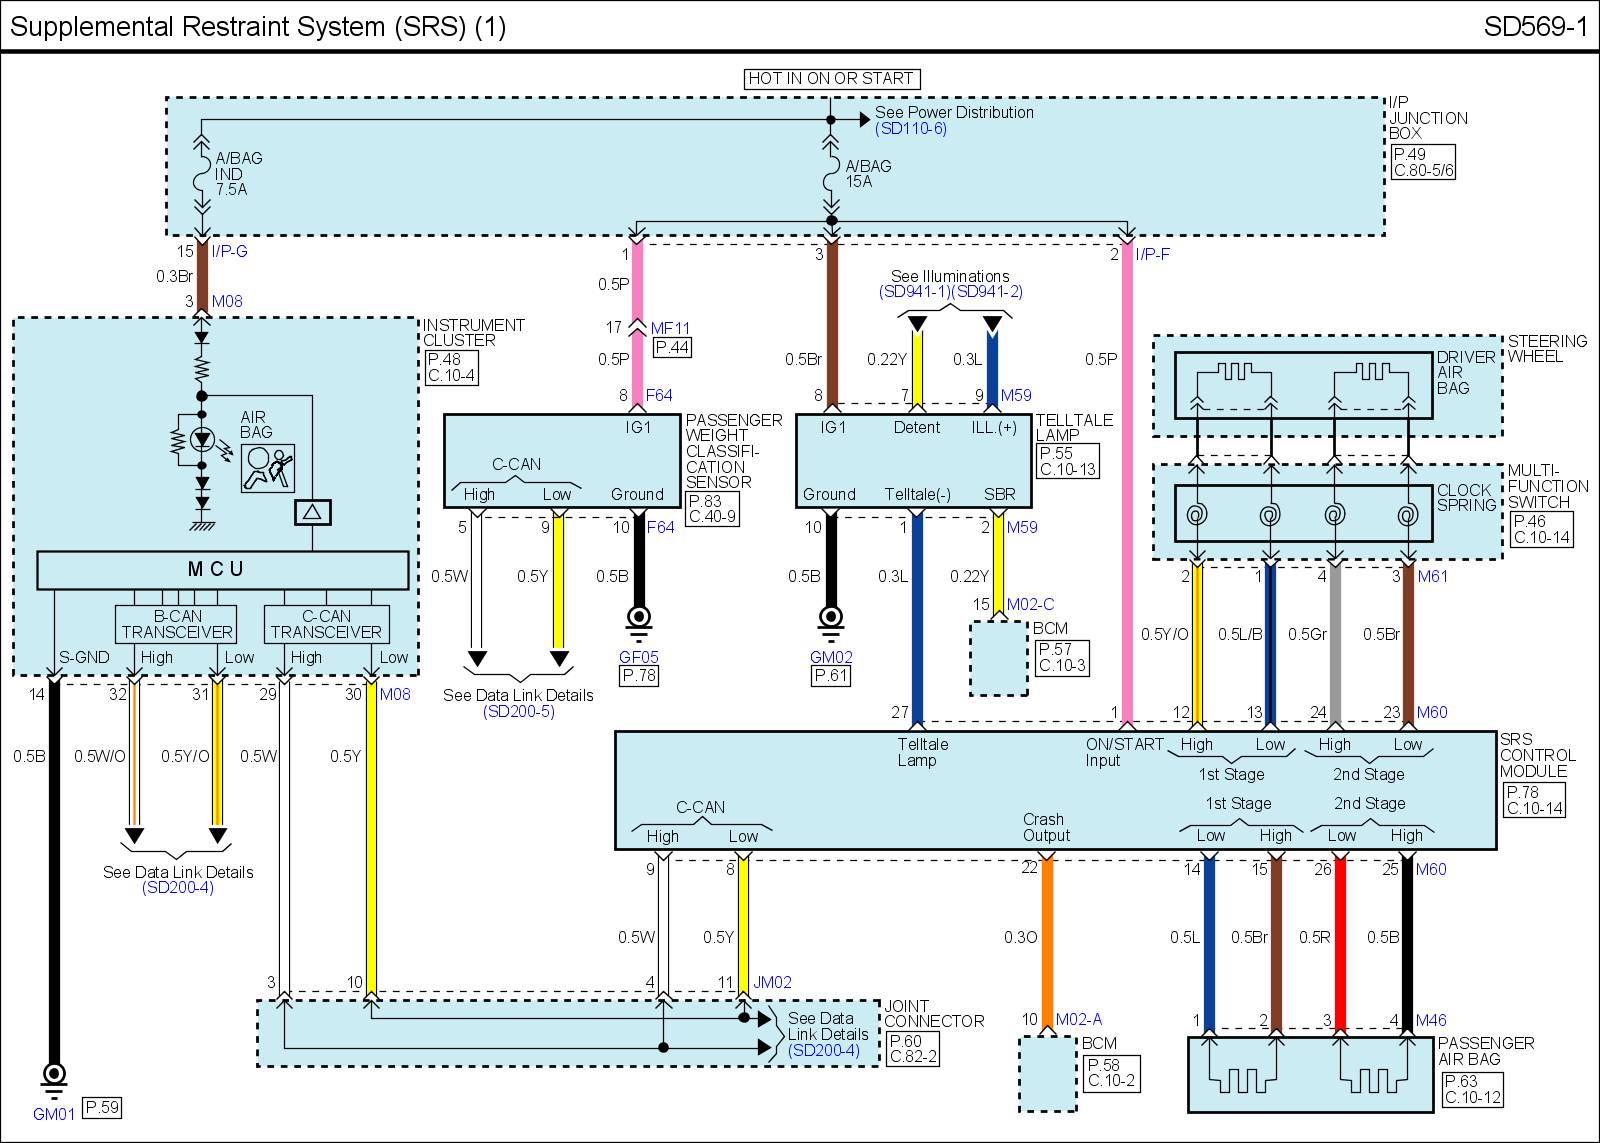Click the 0.3O orange wire label
This screenshot has height=1143, width=1600.
coord(1020,937)
